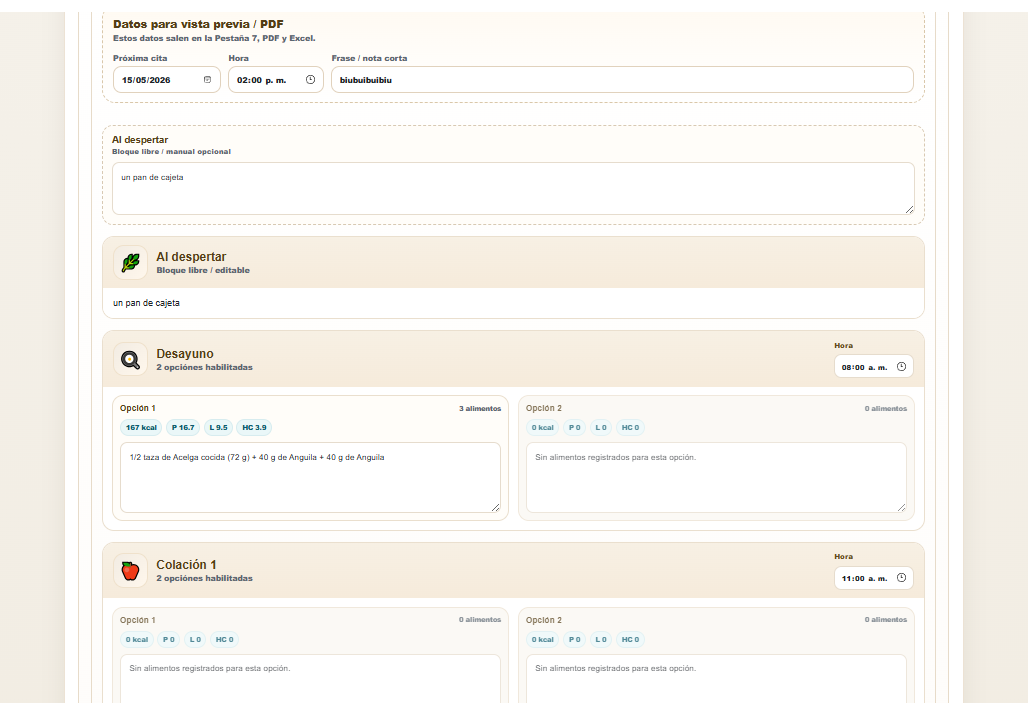Click the Colación 1 '2 opciónes habilitadas' label
This screenshot has width=1028, height=703.
coord(204,578)
